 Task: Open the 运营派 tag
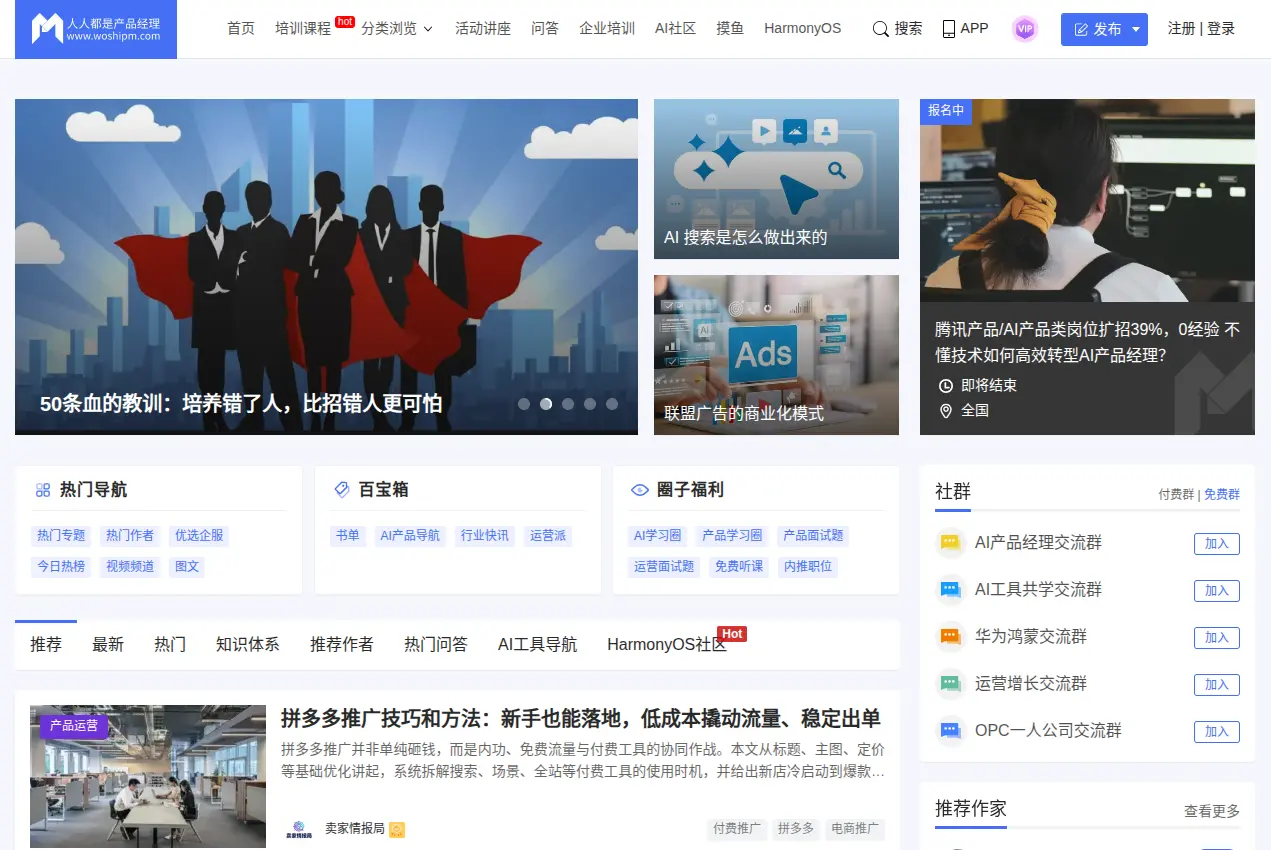[x=548, y=535]
